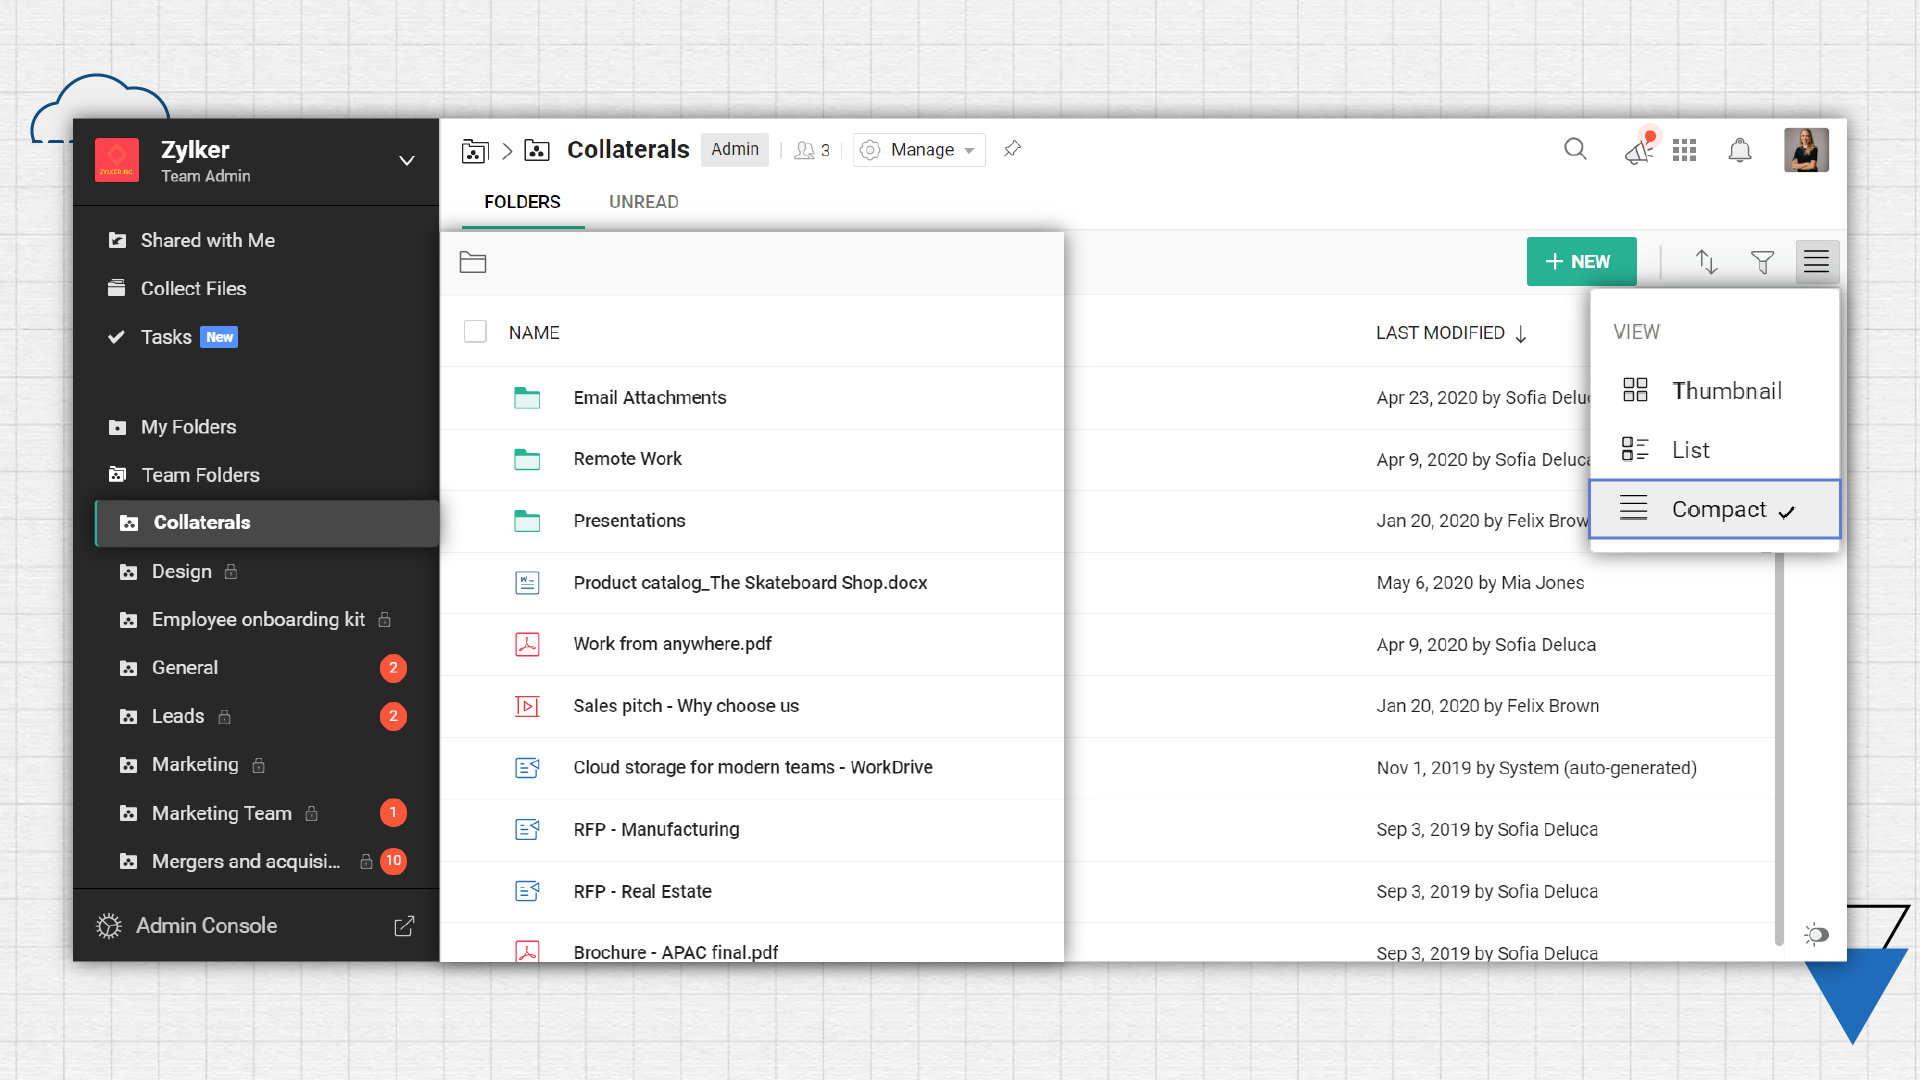Toggle the day/night mode switch

coord(1816,934)
